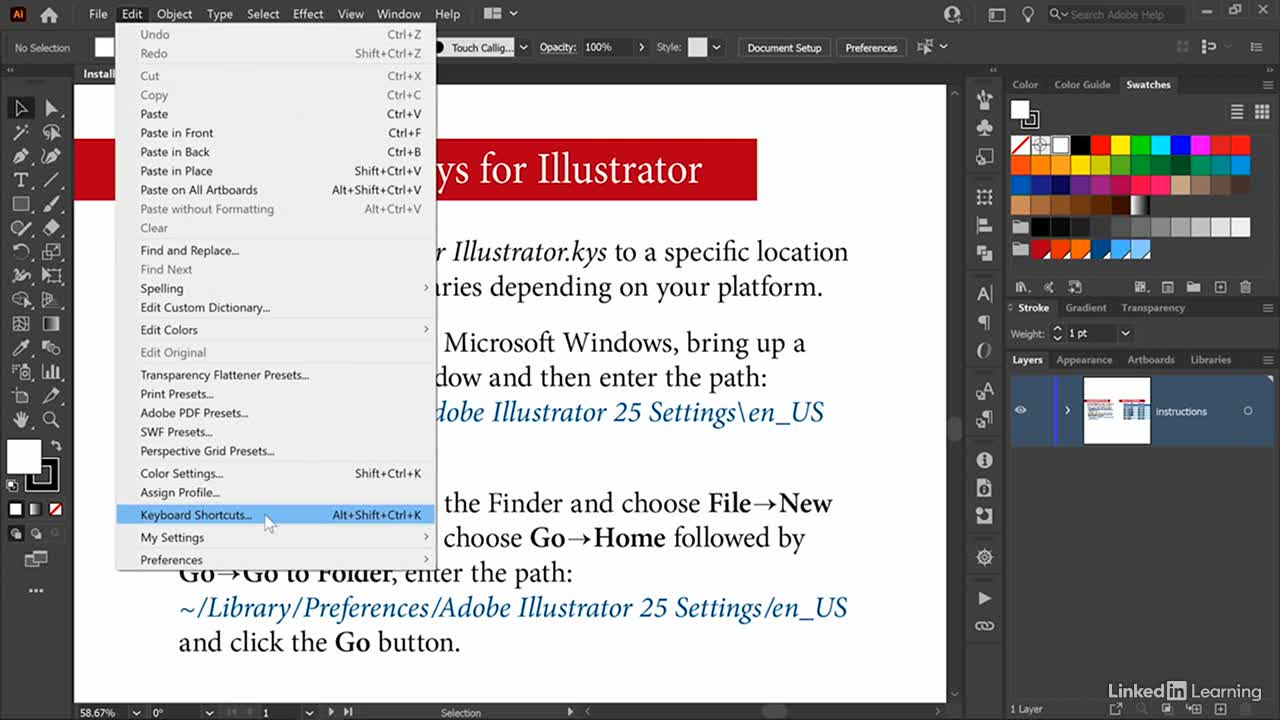Select the Rotate tool
Viewport: 1280px width, 720px height.
pyautogui.click(x=20, y=252)
